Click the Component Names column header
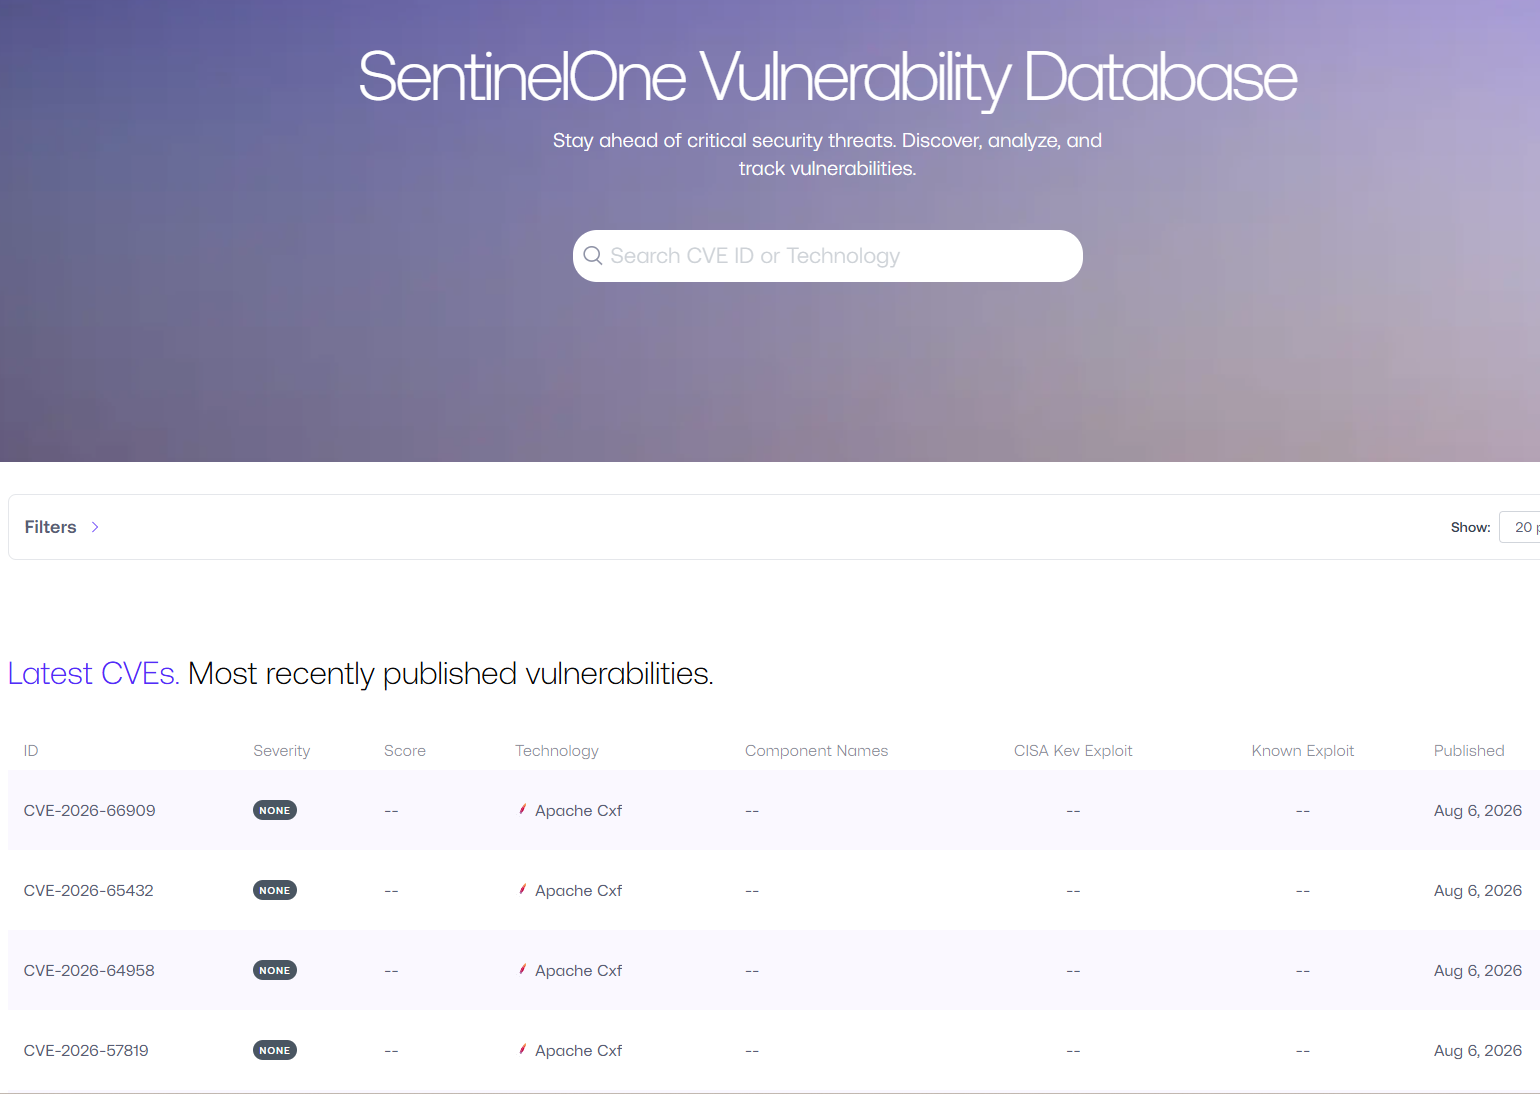This screenshot has height=1094, width=1540. pos(816,750)
